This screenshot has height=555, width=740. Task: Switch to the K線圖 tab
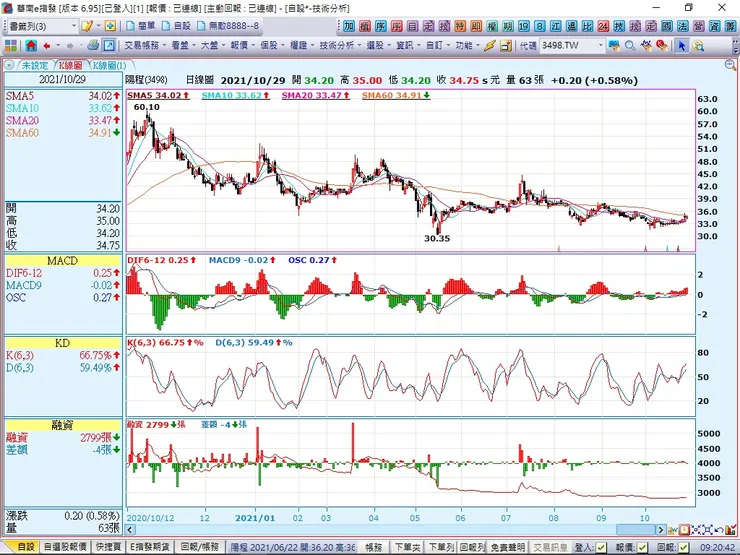tap(70, 65)
